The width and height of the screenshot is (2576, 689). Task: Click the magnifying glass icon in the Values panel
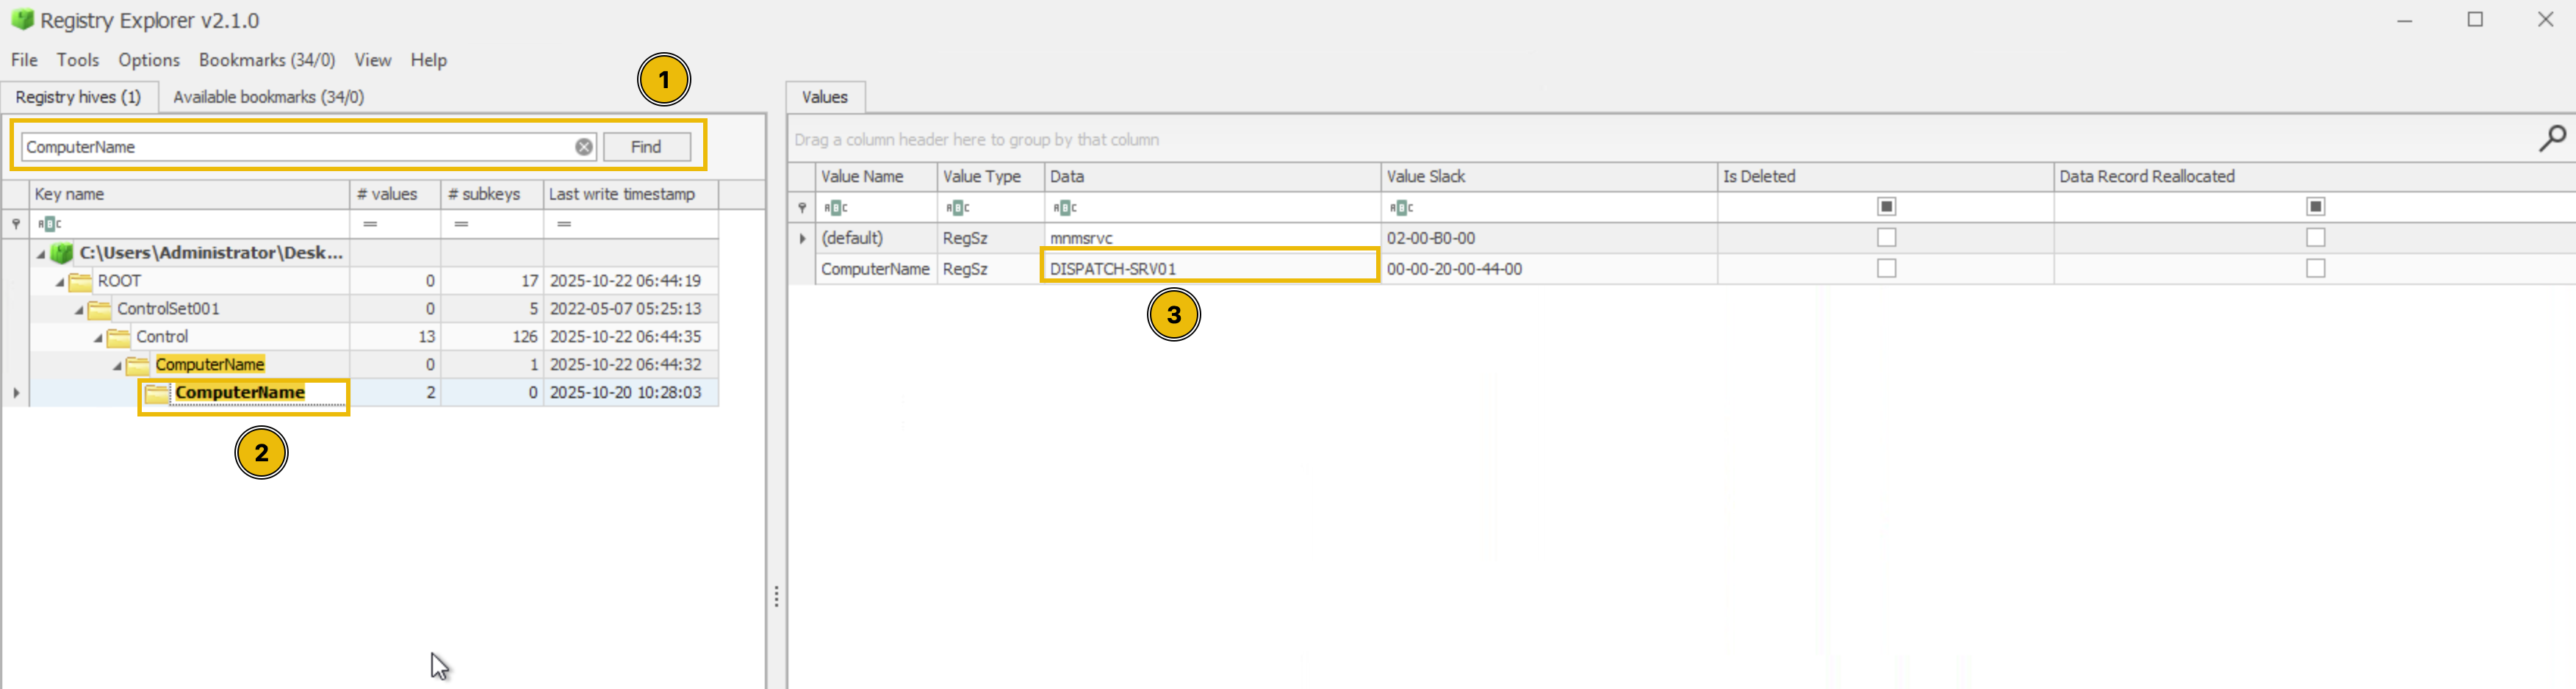coord(2553,137)
